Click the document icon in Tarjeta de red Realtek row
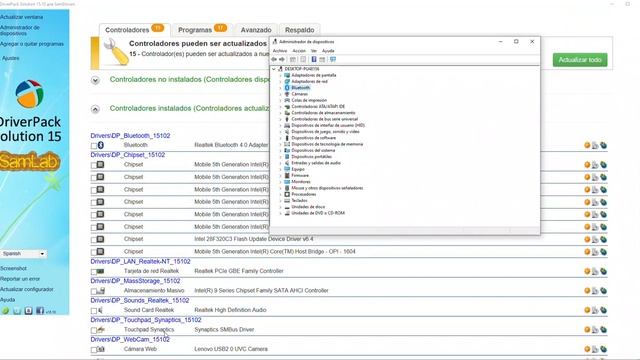Image resolution: width=640 pixels, height=360 pixels. pos(595,271)
